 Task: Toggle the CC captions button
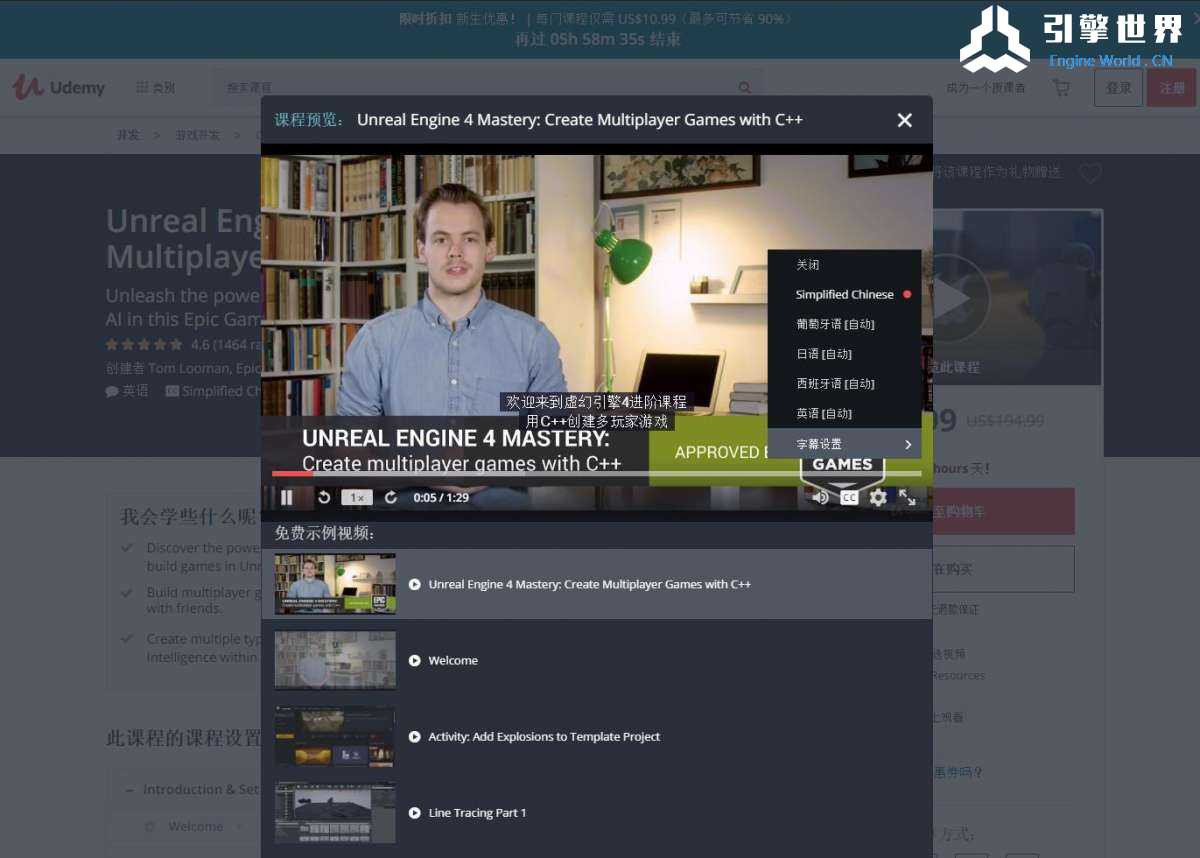click(849, 497)
